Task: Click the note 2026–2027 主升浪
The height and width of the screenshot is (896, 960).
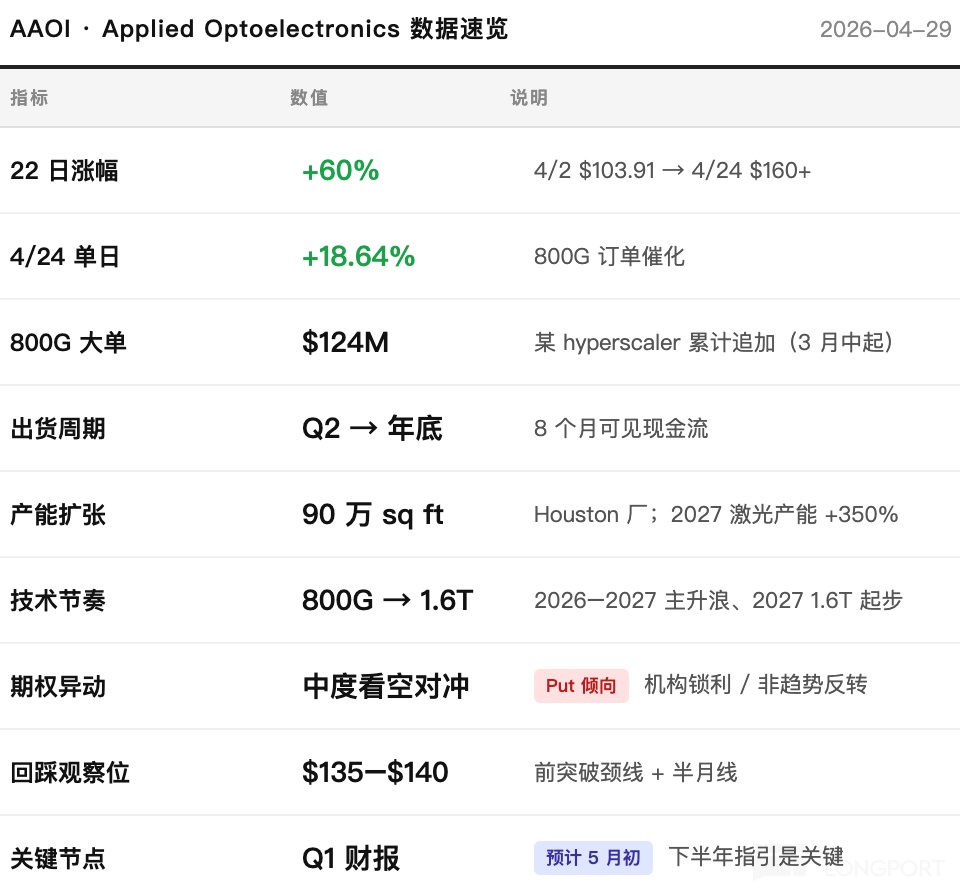Action: coord(718,600)
